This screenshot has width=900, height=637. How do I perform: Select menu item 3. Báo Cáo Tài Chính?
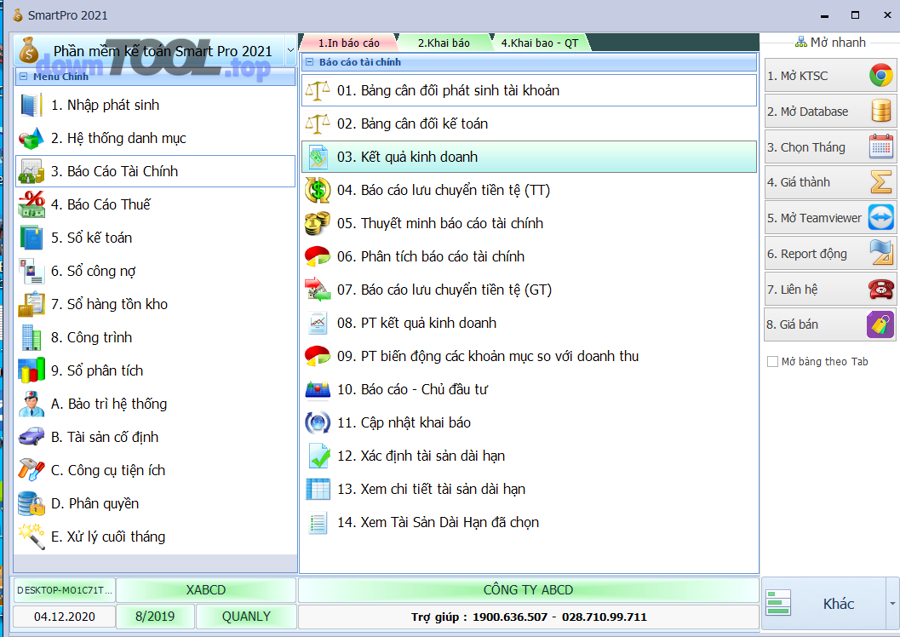(x=155, y=171)
